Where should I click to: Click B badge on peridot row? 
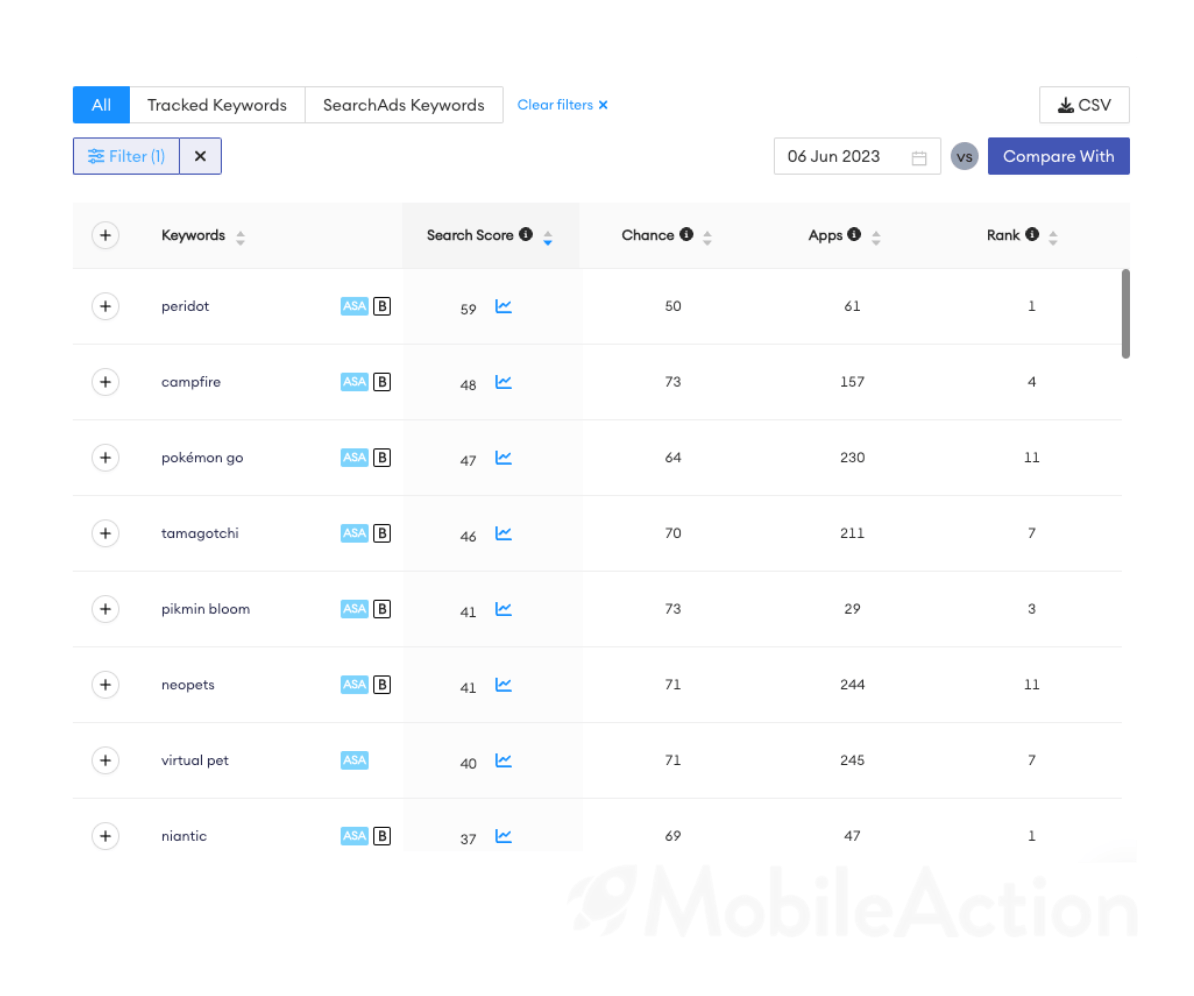point(382,306)
